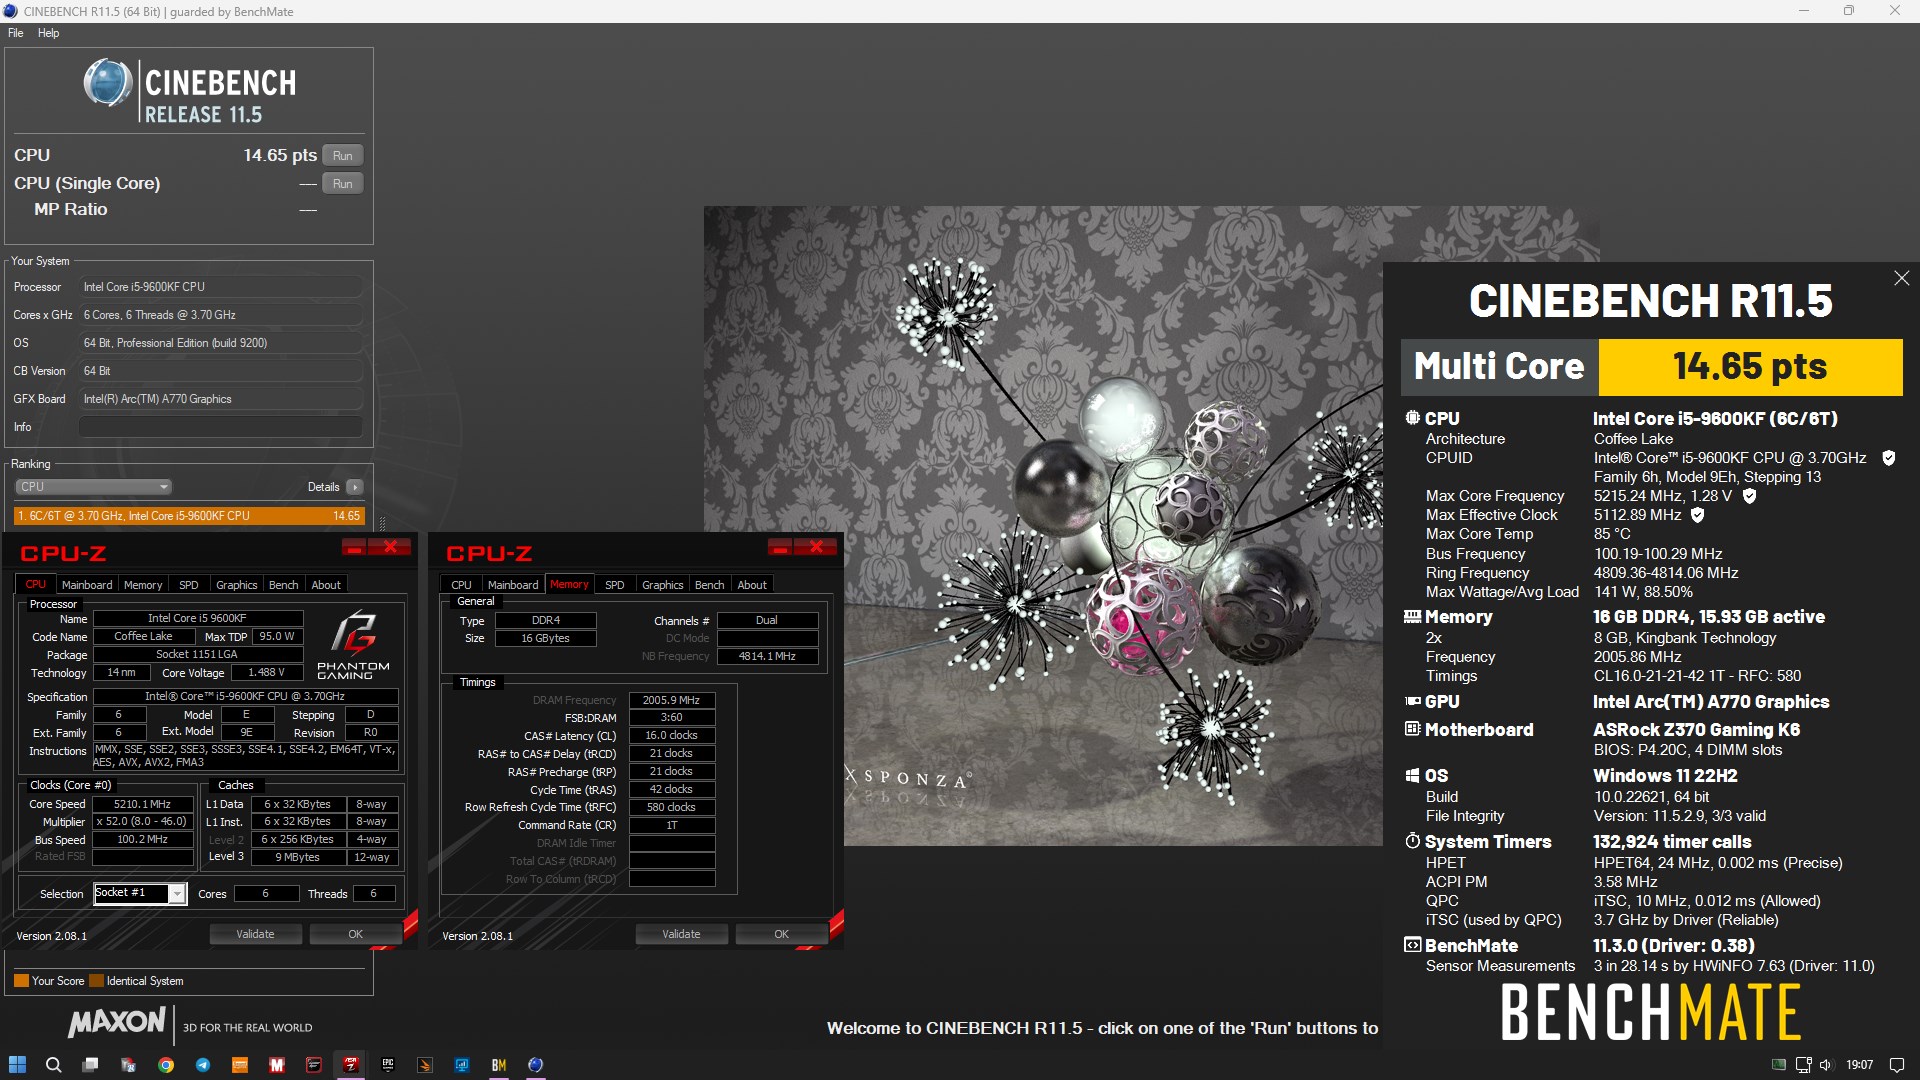Screen dimensions: 1920x1080
Task: Minimize the left CPU-Z window
Action: [x=354, y=547]
